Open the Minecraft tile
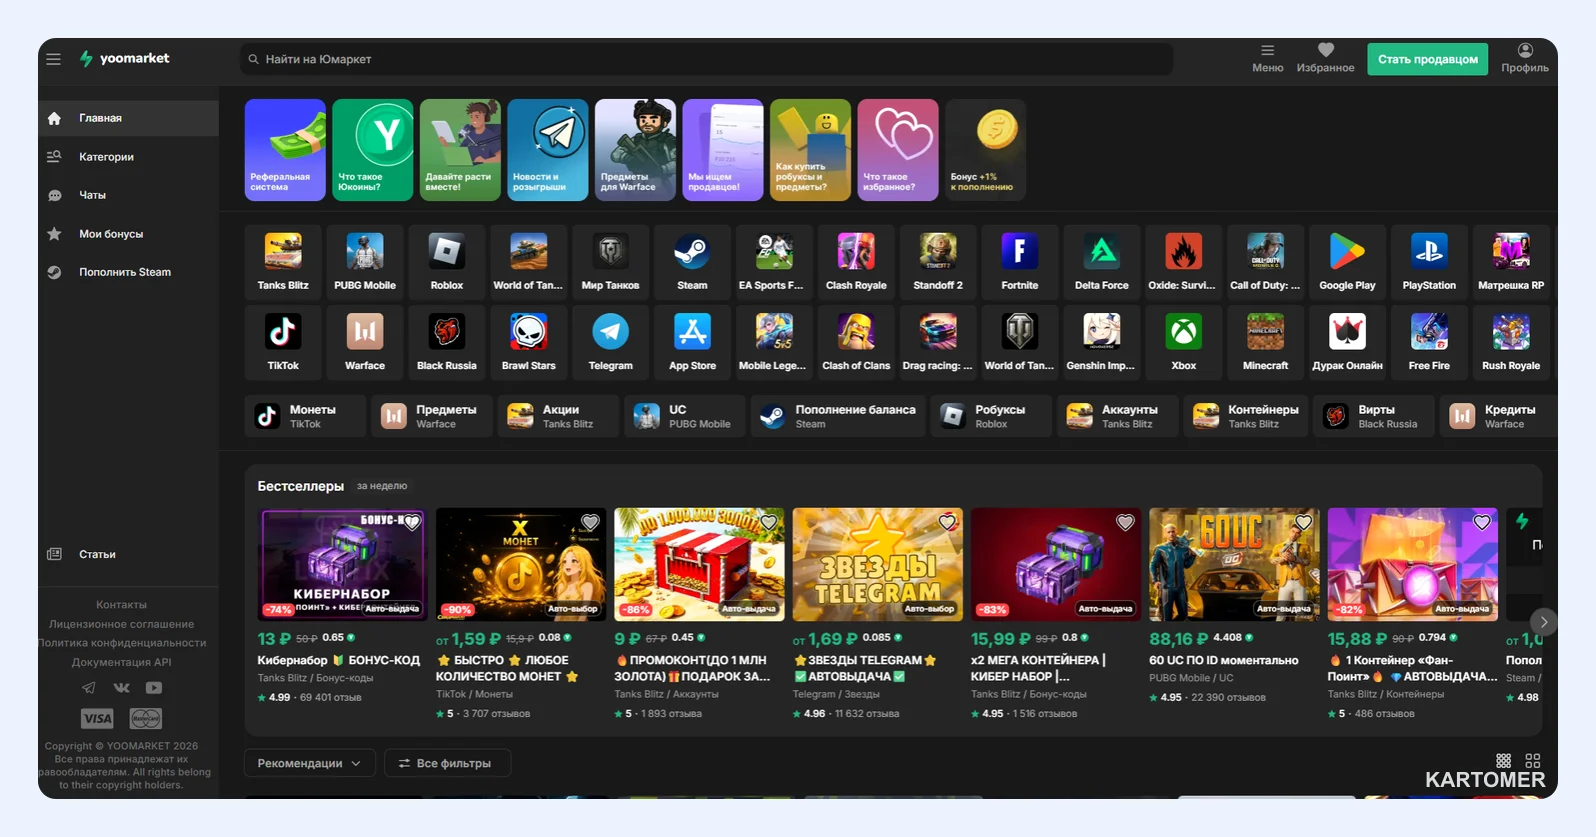 (x=1265, y=342)
